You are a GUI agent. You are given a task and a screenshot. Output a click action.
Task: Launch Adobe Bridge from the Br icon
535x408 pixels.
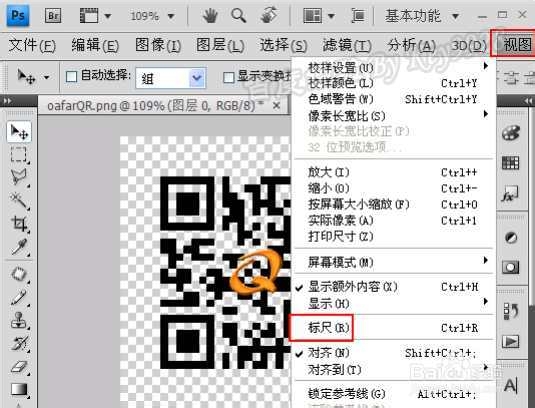pyautogui.click(x=53, y=16)
